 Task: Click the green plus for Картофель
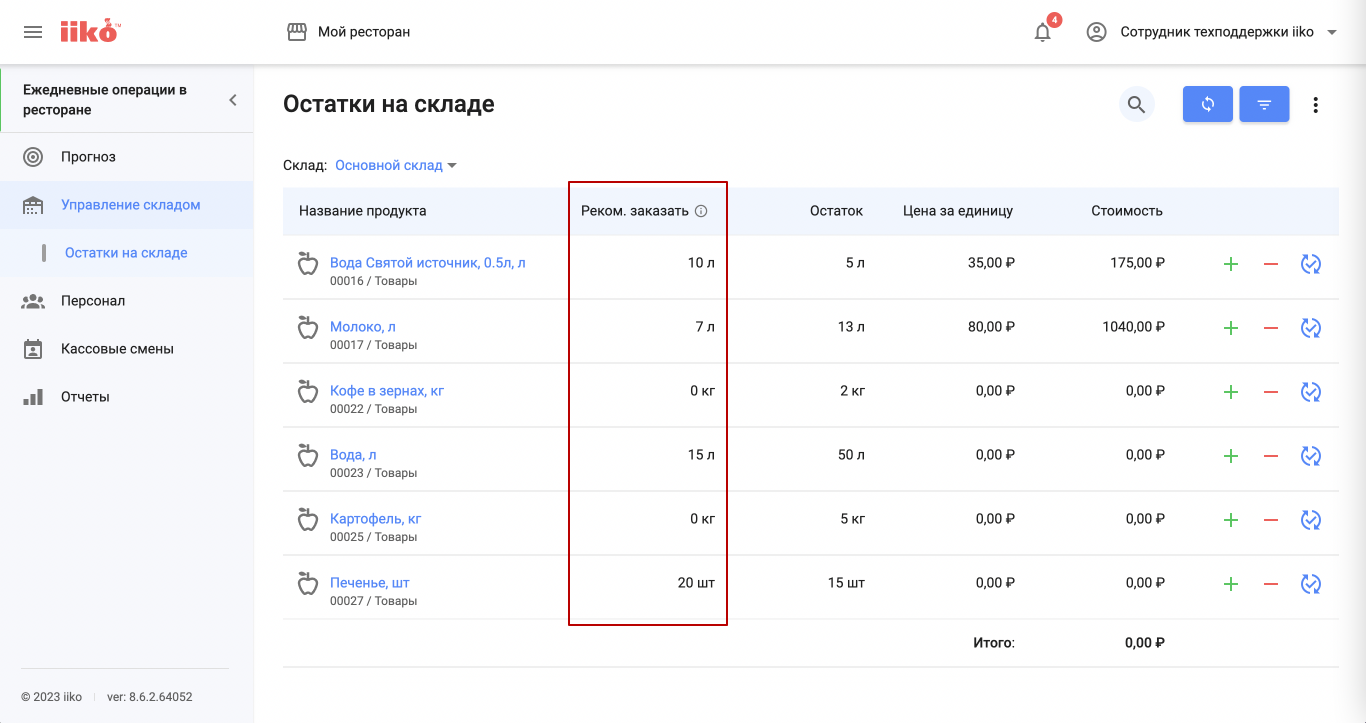tap(1231, 520)
